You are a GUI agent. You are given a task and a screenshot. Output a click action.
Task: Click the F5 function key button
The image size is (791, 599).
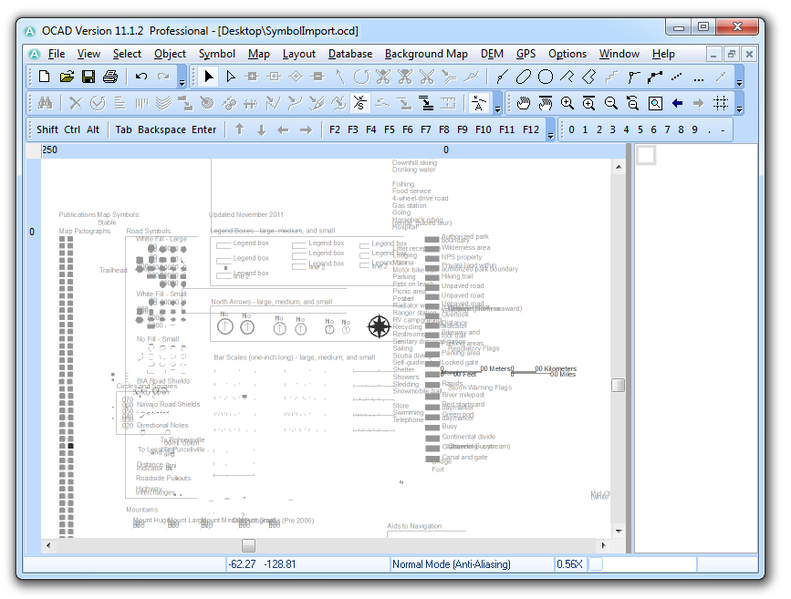click(x=389, y=130)
